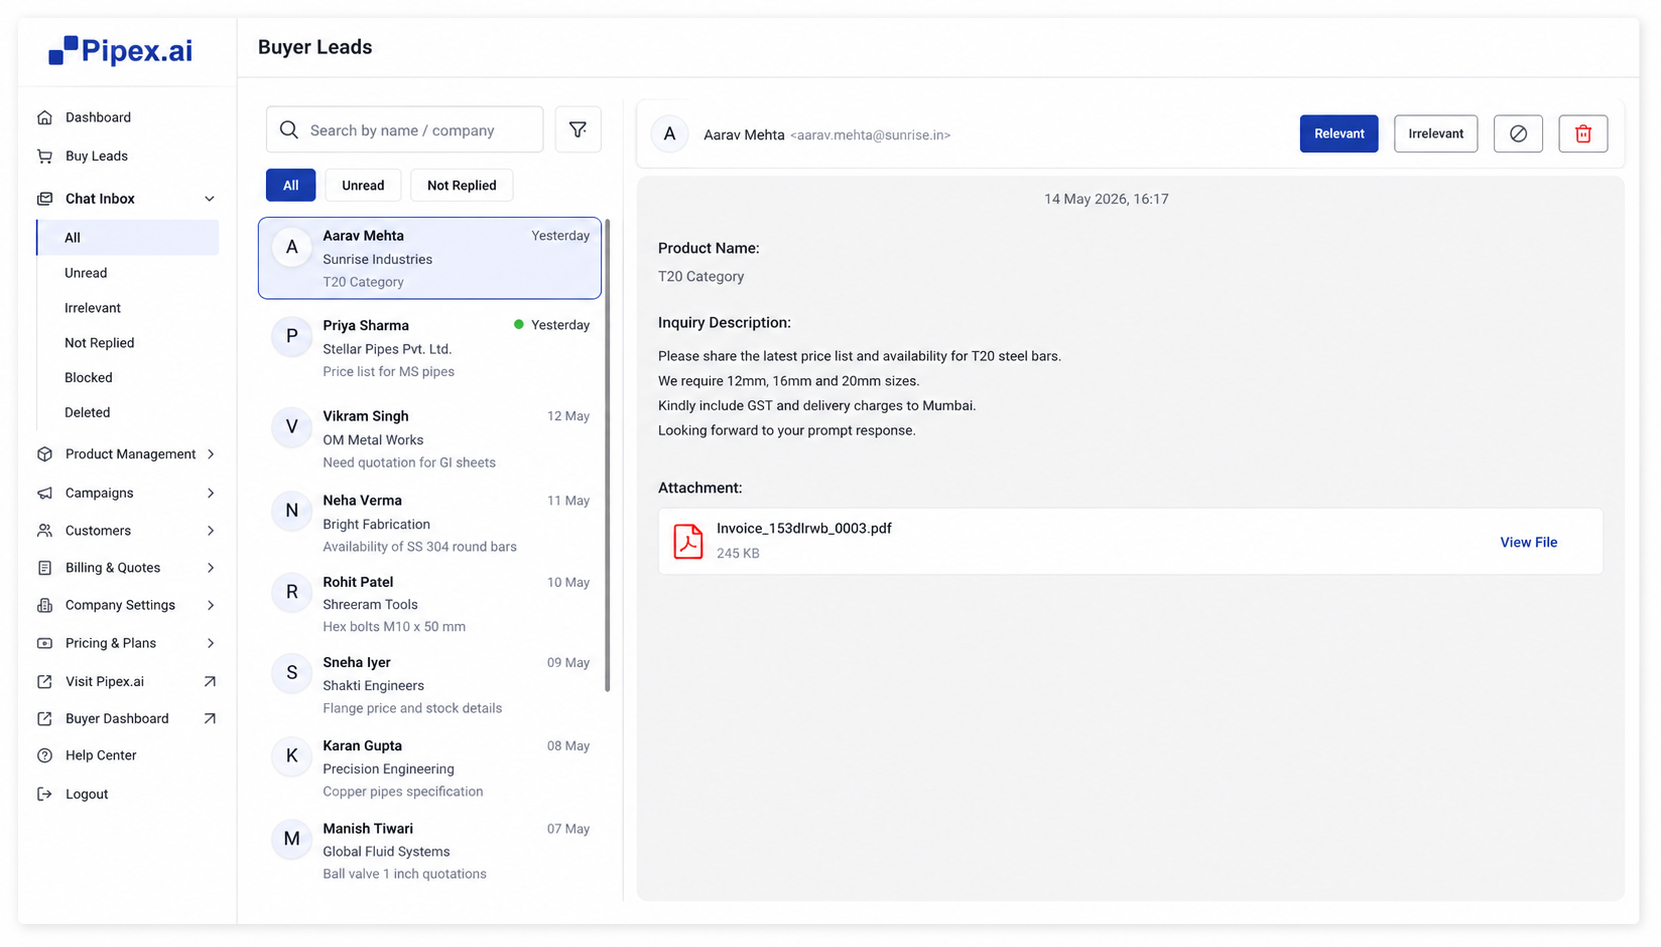Click the Need quotation for GI sheets text
This screenshot has height=947, width=1661.
pyautogui.click(x=409, y=463)
